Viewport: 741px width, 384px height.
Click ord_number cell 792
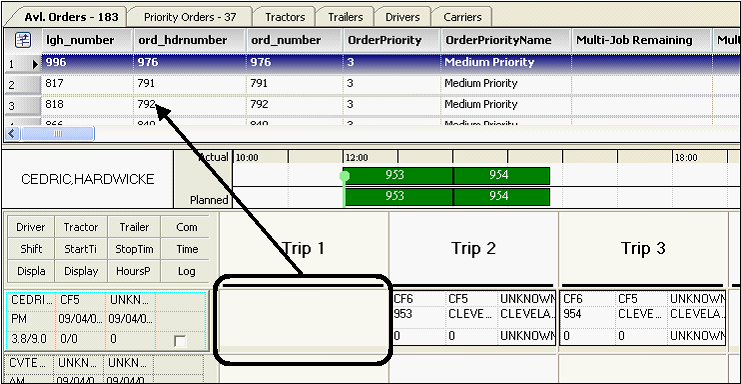[295, 104]
